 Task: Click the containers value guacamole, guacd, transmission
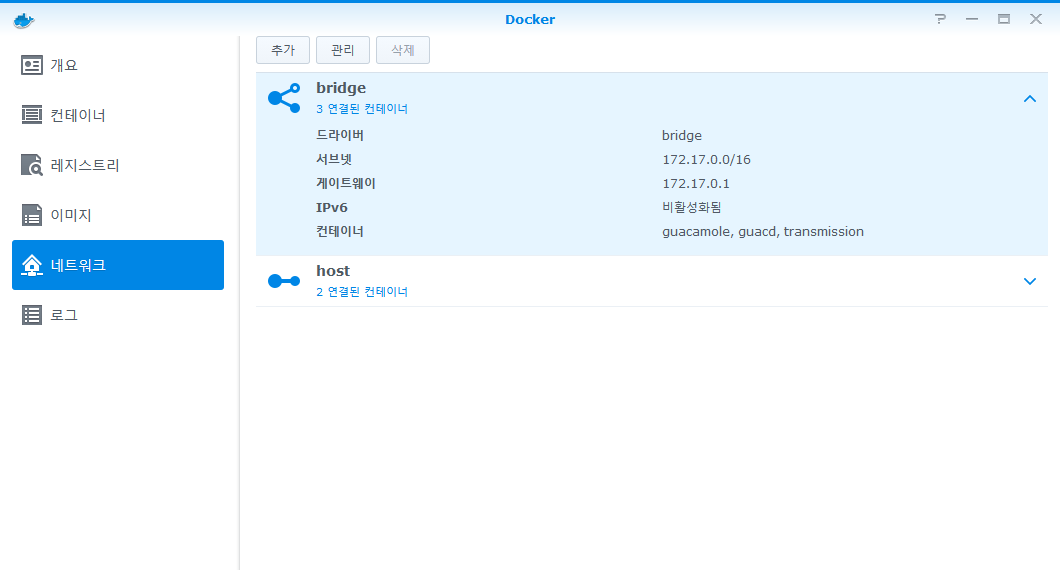click(x=763, y=232)
